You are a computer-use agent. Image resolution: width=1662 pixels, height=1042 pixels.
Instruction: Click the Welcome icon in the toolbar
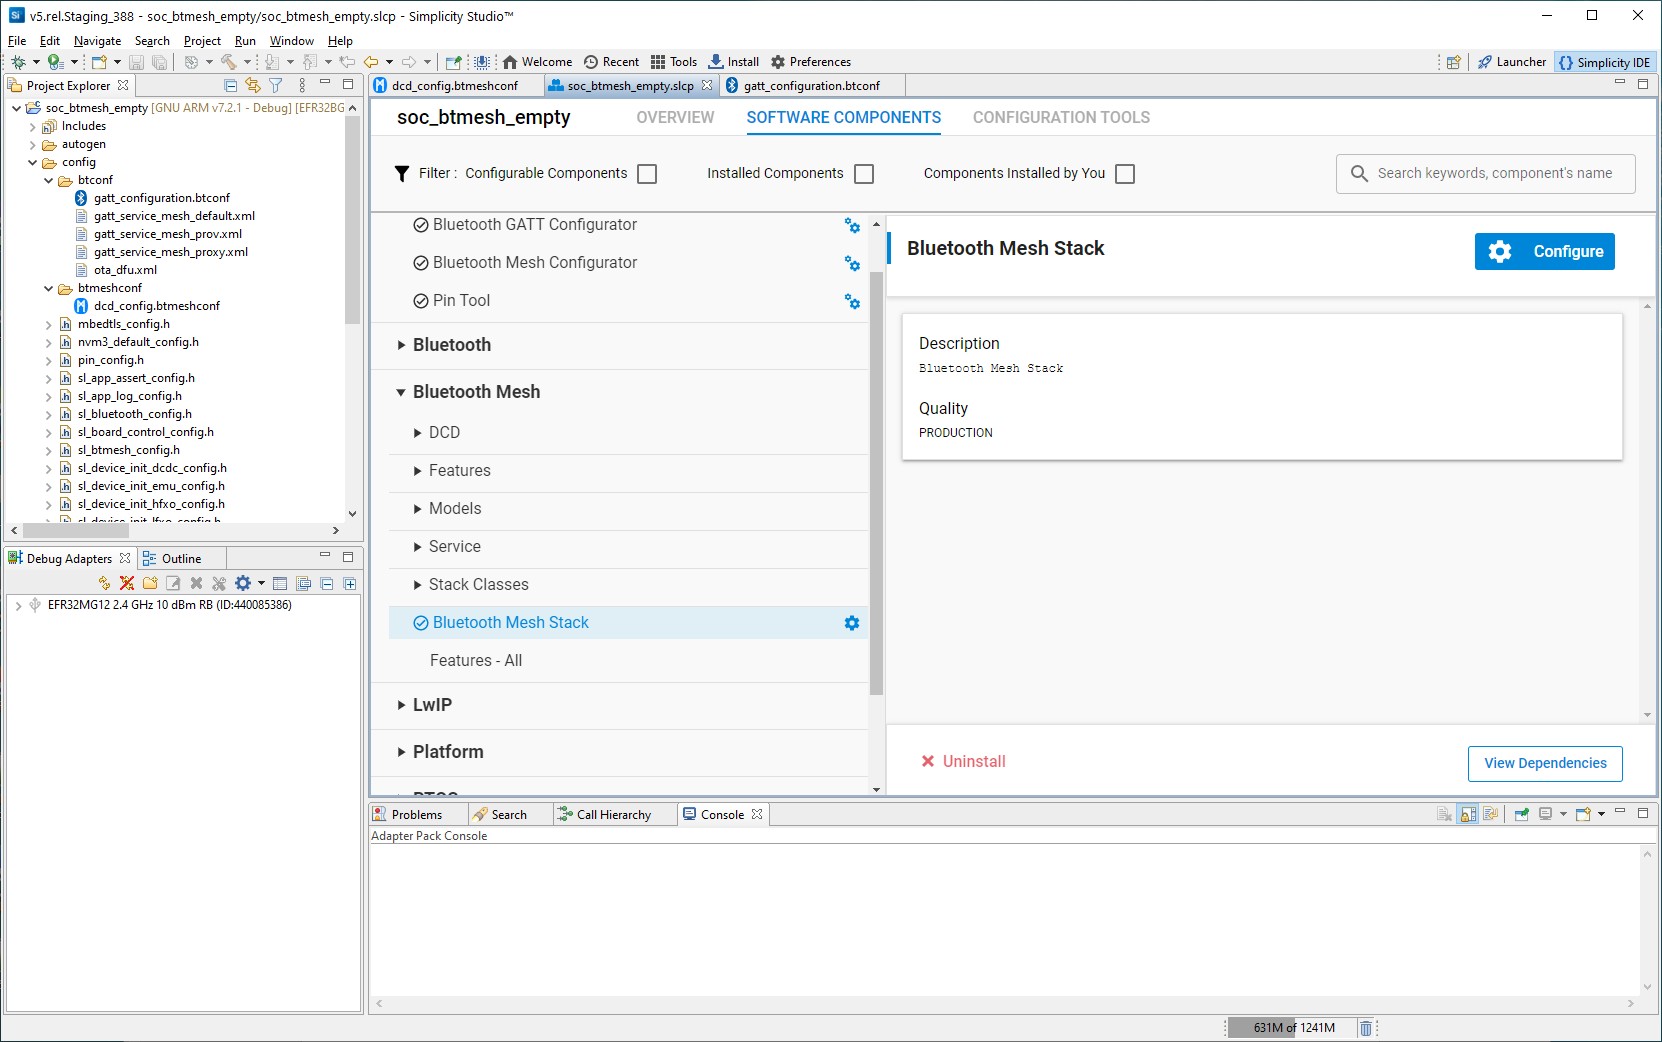537,61
